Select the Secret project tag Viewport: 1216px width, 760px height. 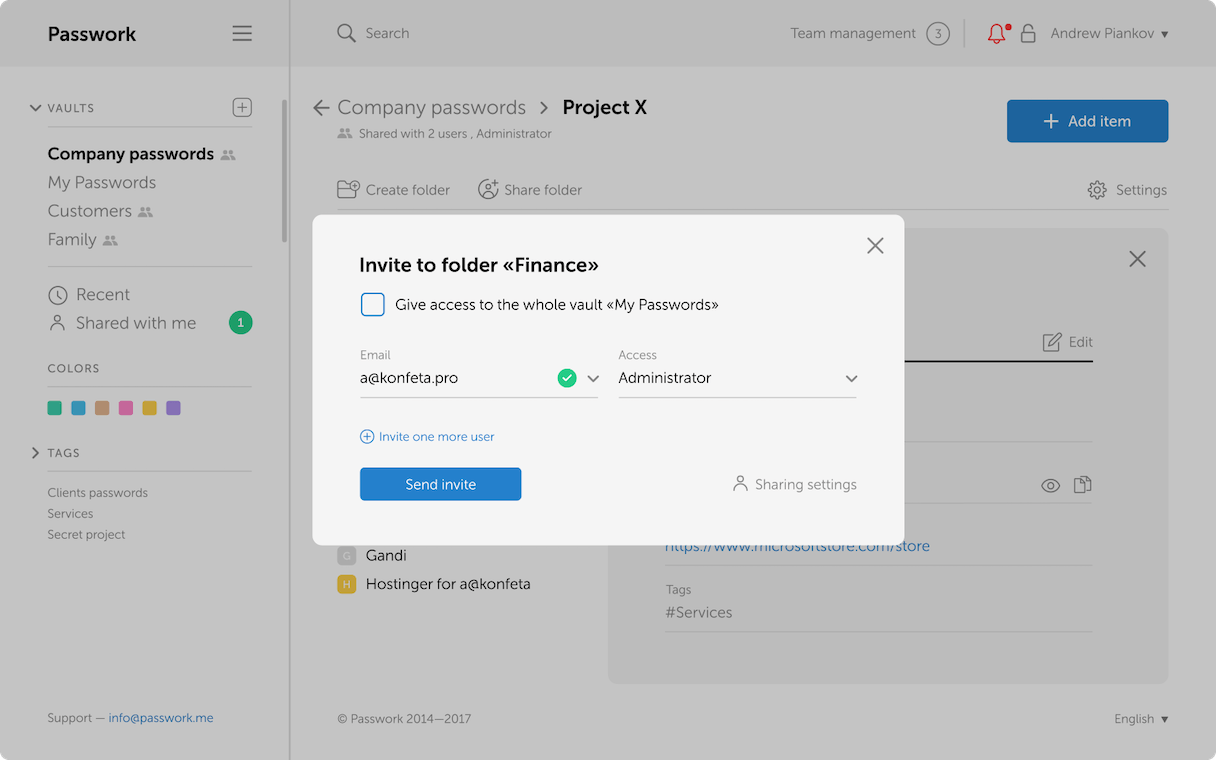86,535
